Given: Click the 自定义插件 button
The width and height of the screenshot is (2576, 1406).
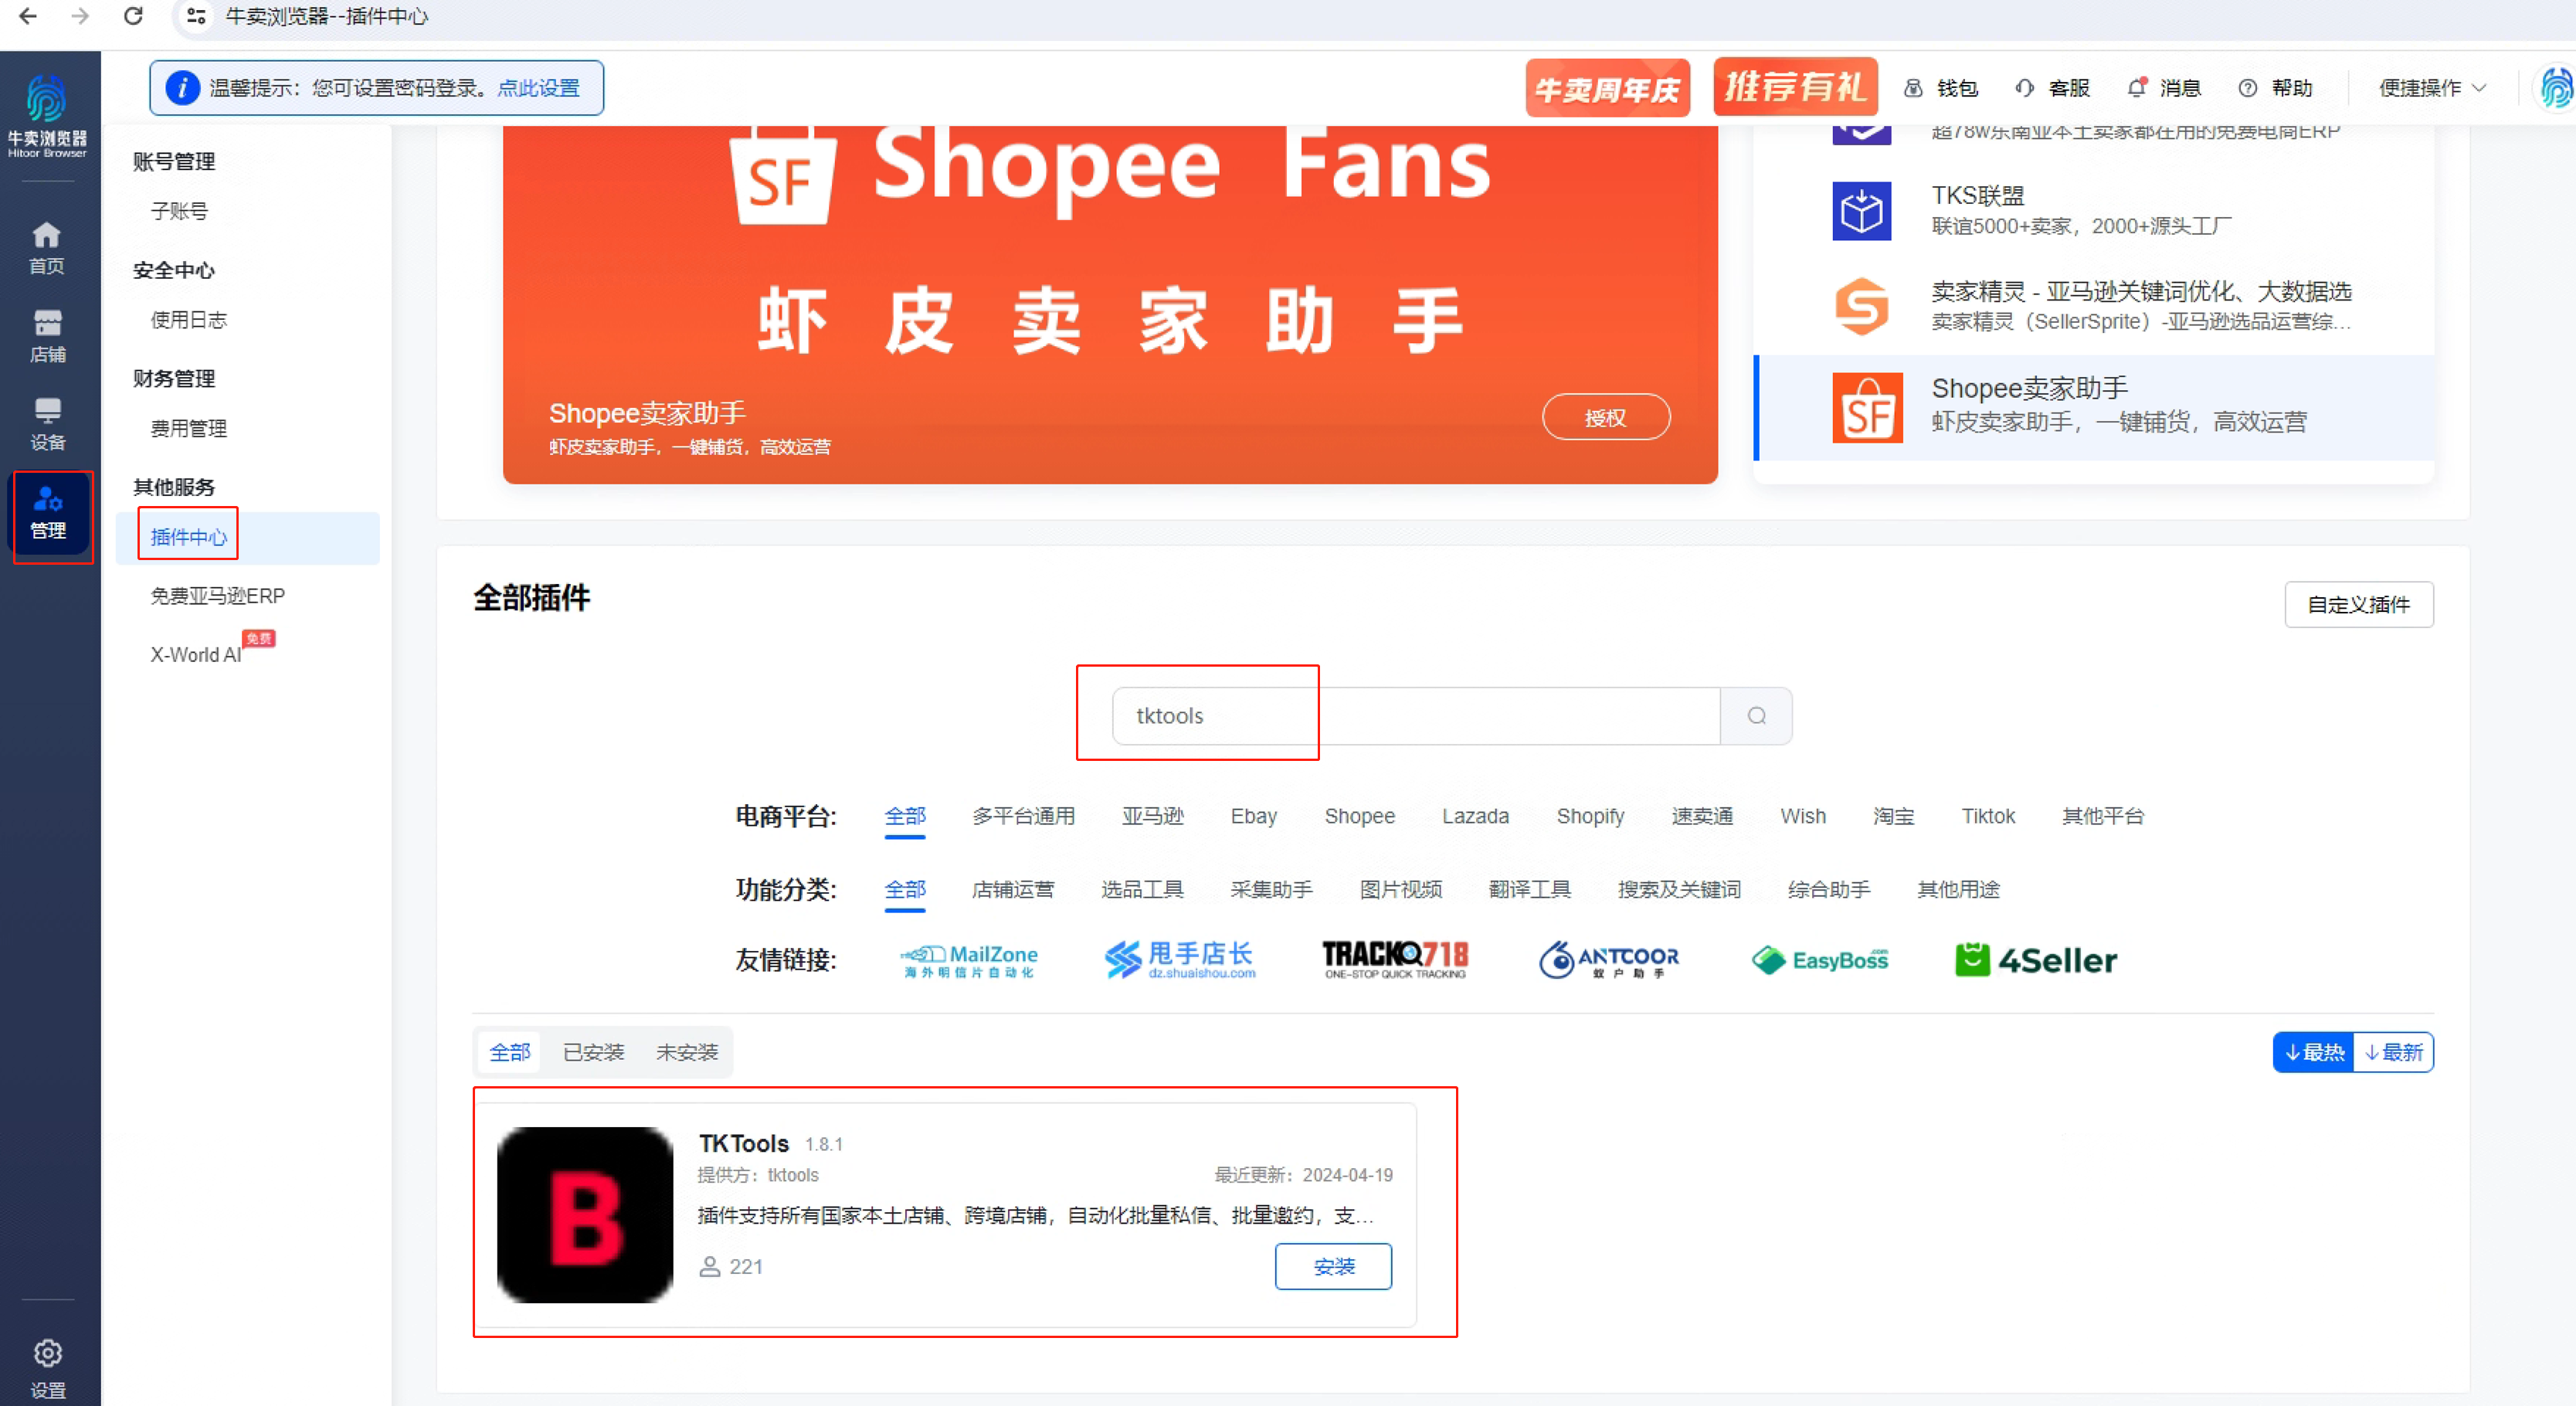Looking at the screenshot, I should (2358, 605).
